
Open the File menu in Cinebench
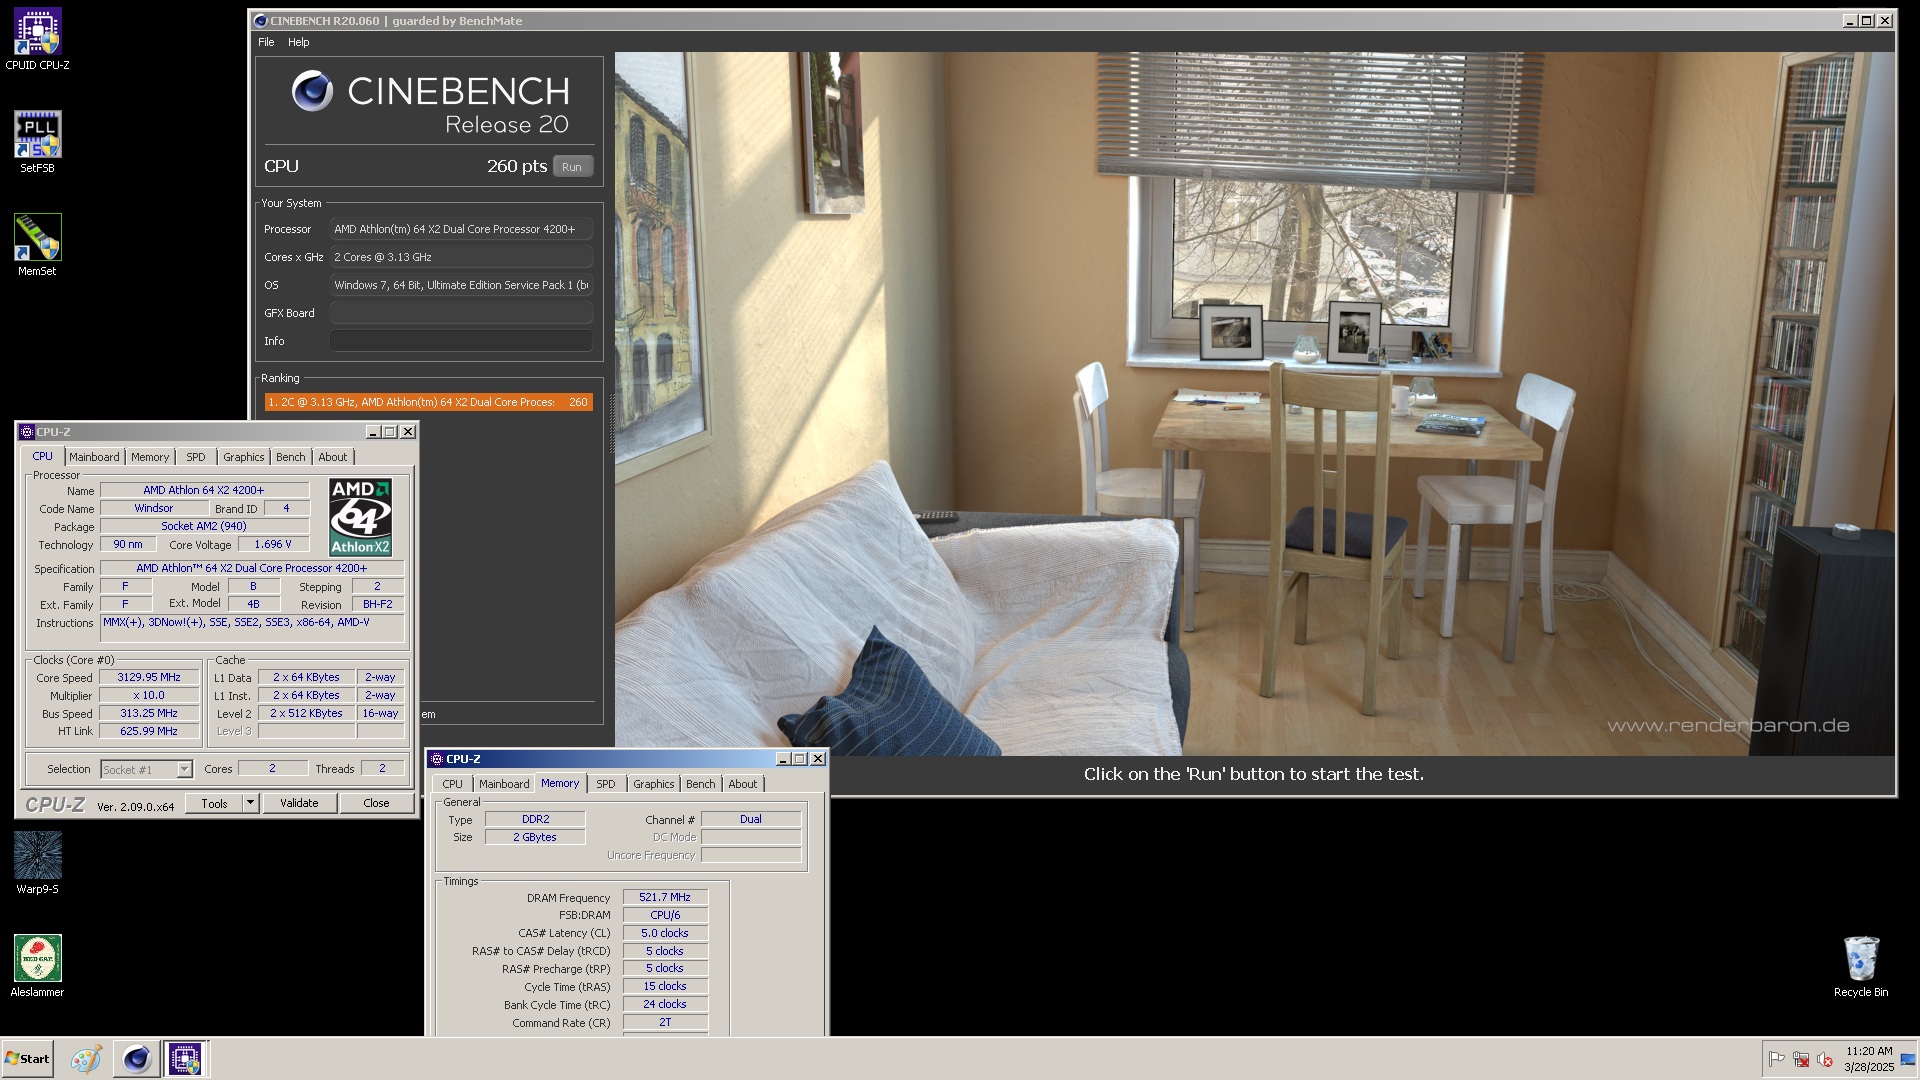(x=266, y=42)
